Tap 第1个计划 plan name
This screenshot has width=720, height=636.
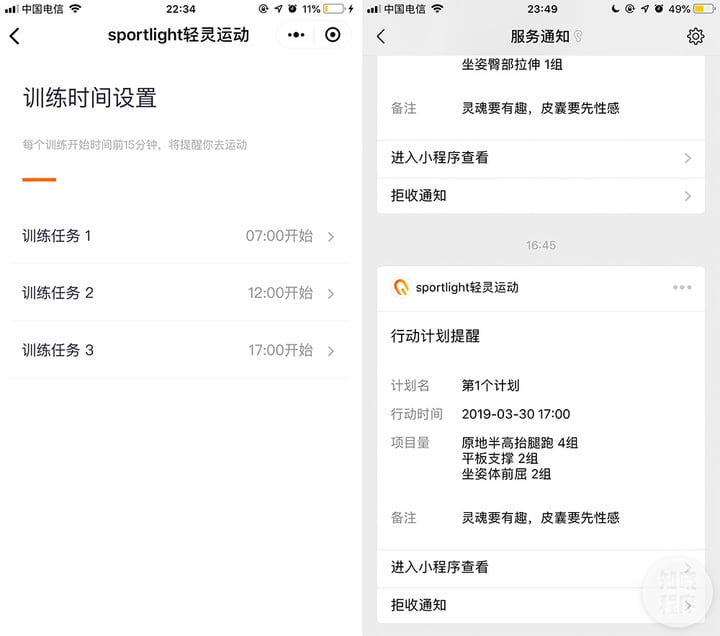point(490,385)
